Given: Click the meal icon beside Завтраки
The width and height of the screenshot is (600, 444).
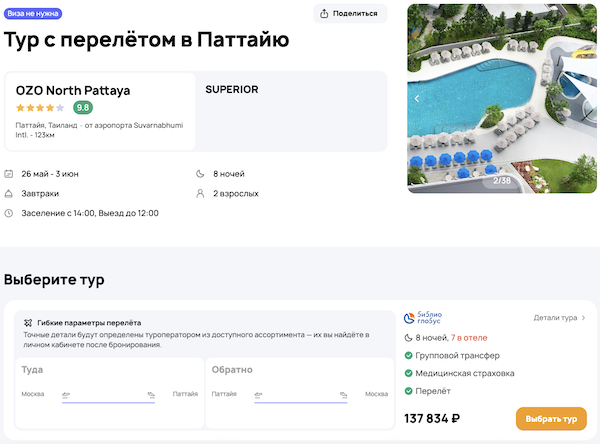Looking at the screenshot, I should tap(9, 194).
